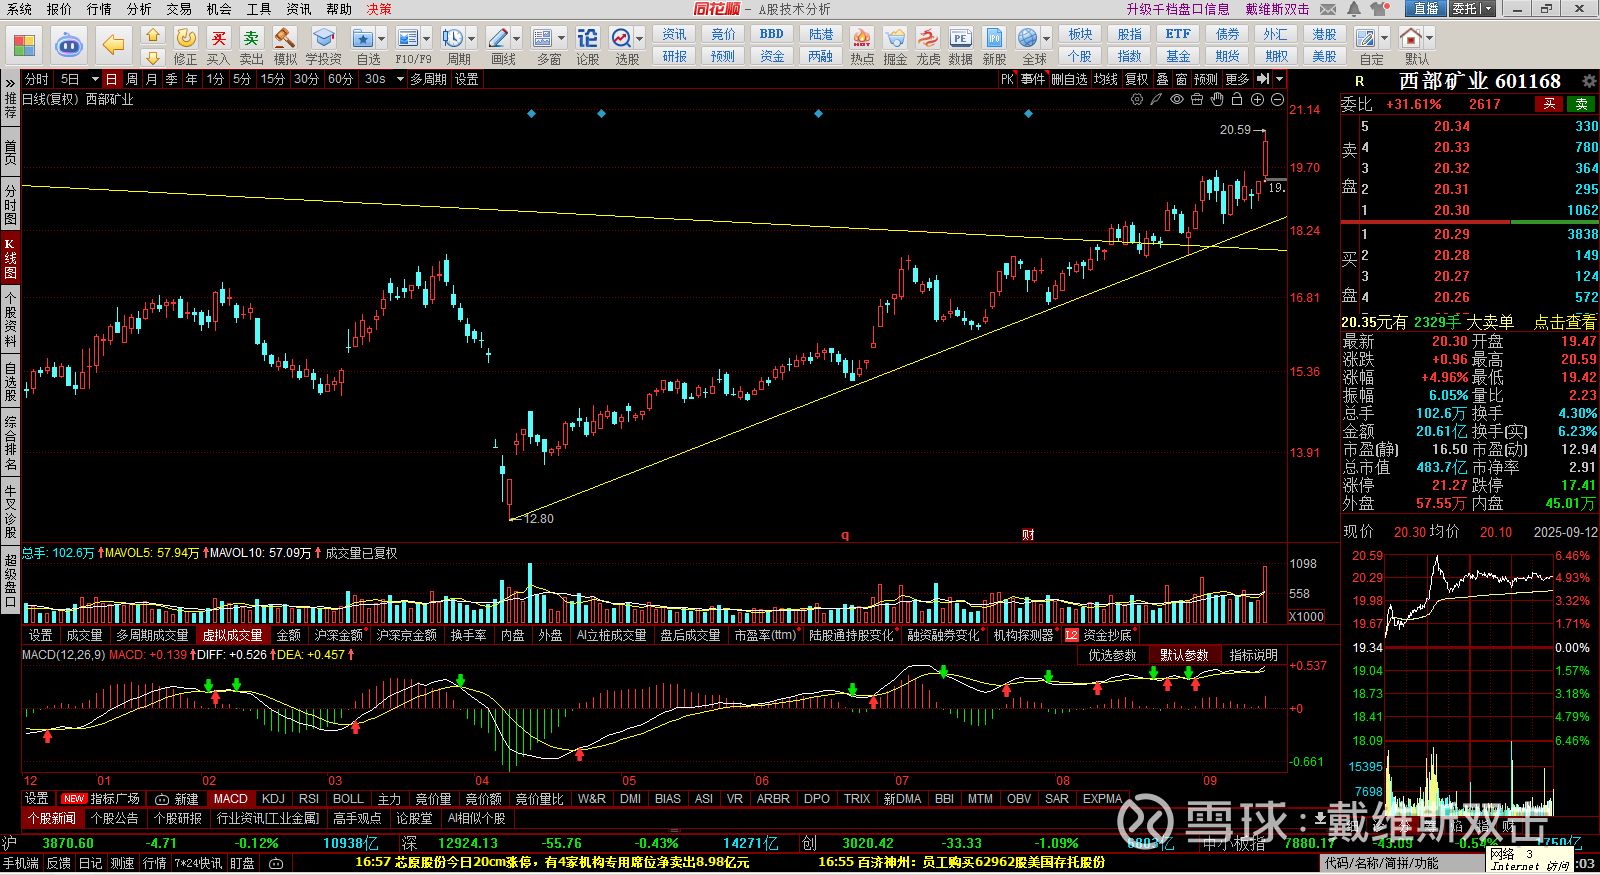Expand the 5日 period dropdown arrow
1600x875 pixels.
point(95,79)
